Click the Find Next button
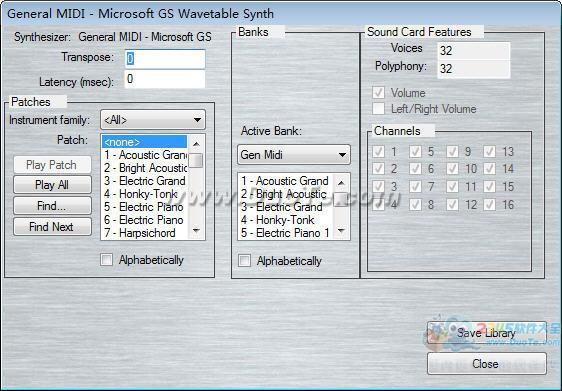562x391 pixels. pyautogui.click(x=52, y=227)
